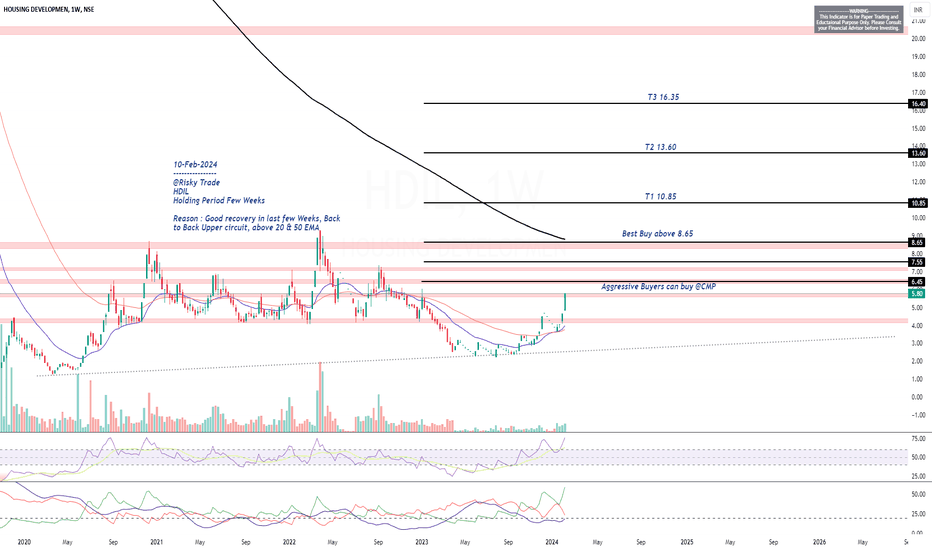Click the 6.45 price tag on axis
The width and height of the screenshot is (932, 550).
tap(916, 282)
